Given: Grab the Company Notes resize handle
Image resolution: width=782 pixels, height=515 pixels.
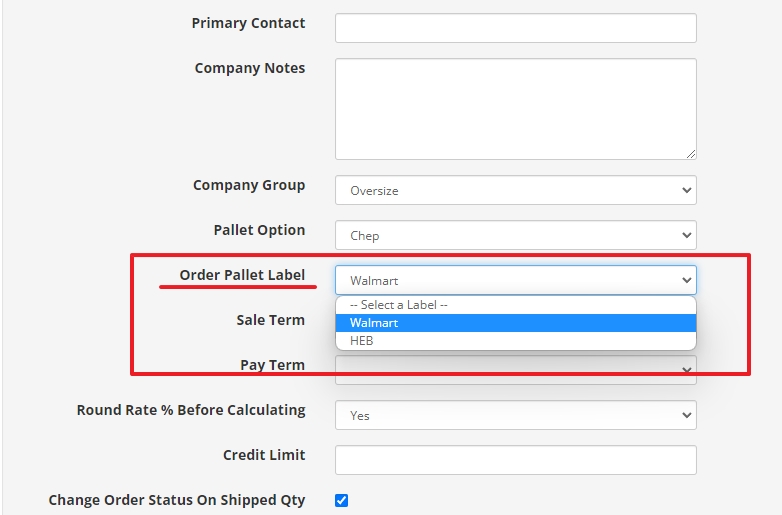Looking at the screenshot, I should point(690,153).
